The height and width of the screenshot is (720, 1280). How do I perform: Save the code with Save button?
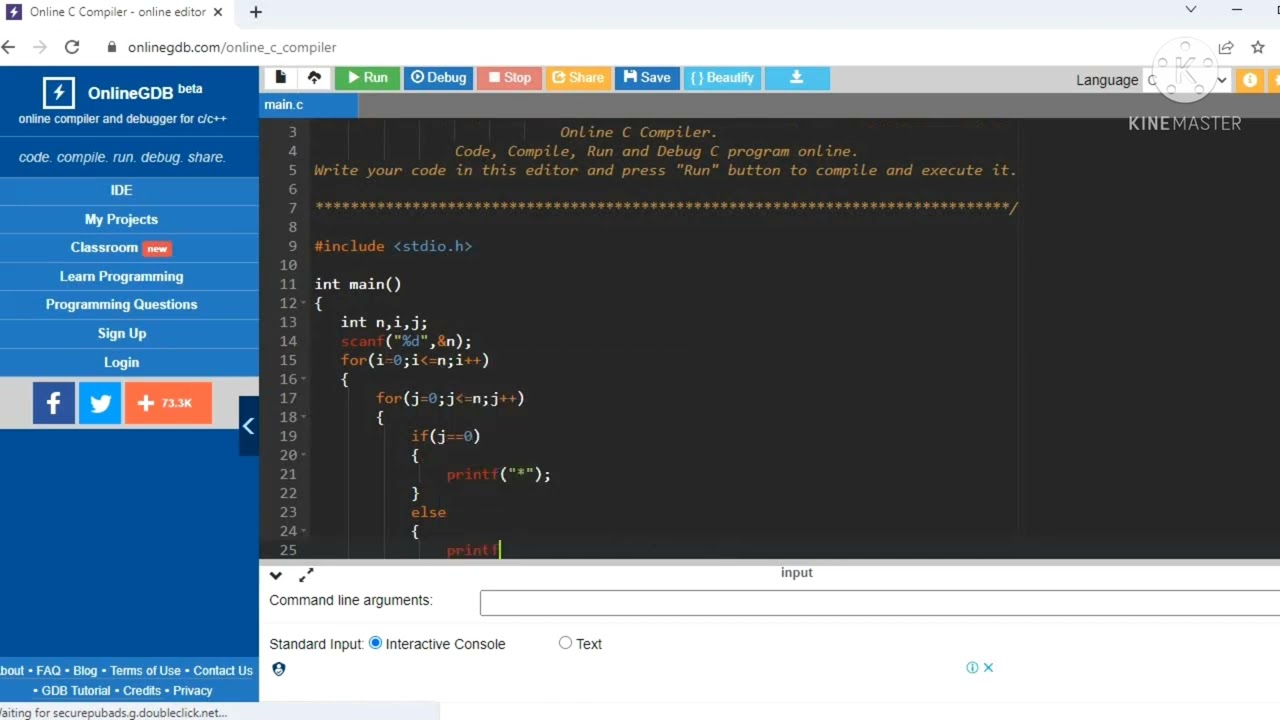(x=647, y=78)
